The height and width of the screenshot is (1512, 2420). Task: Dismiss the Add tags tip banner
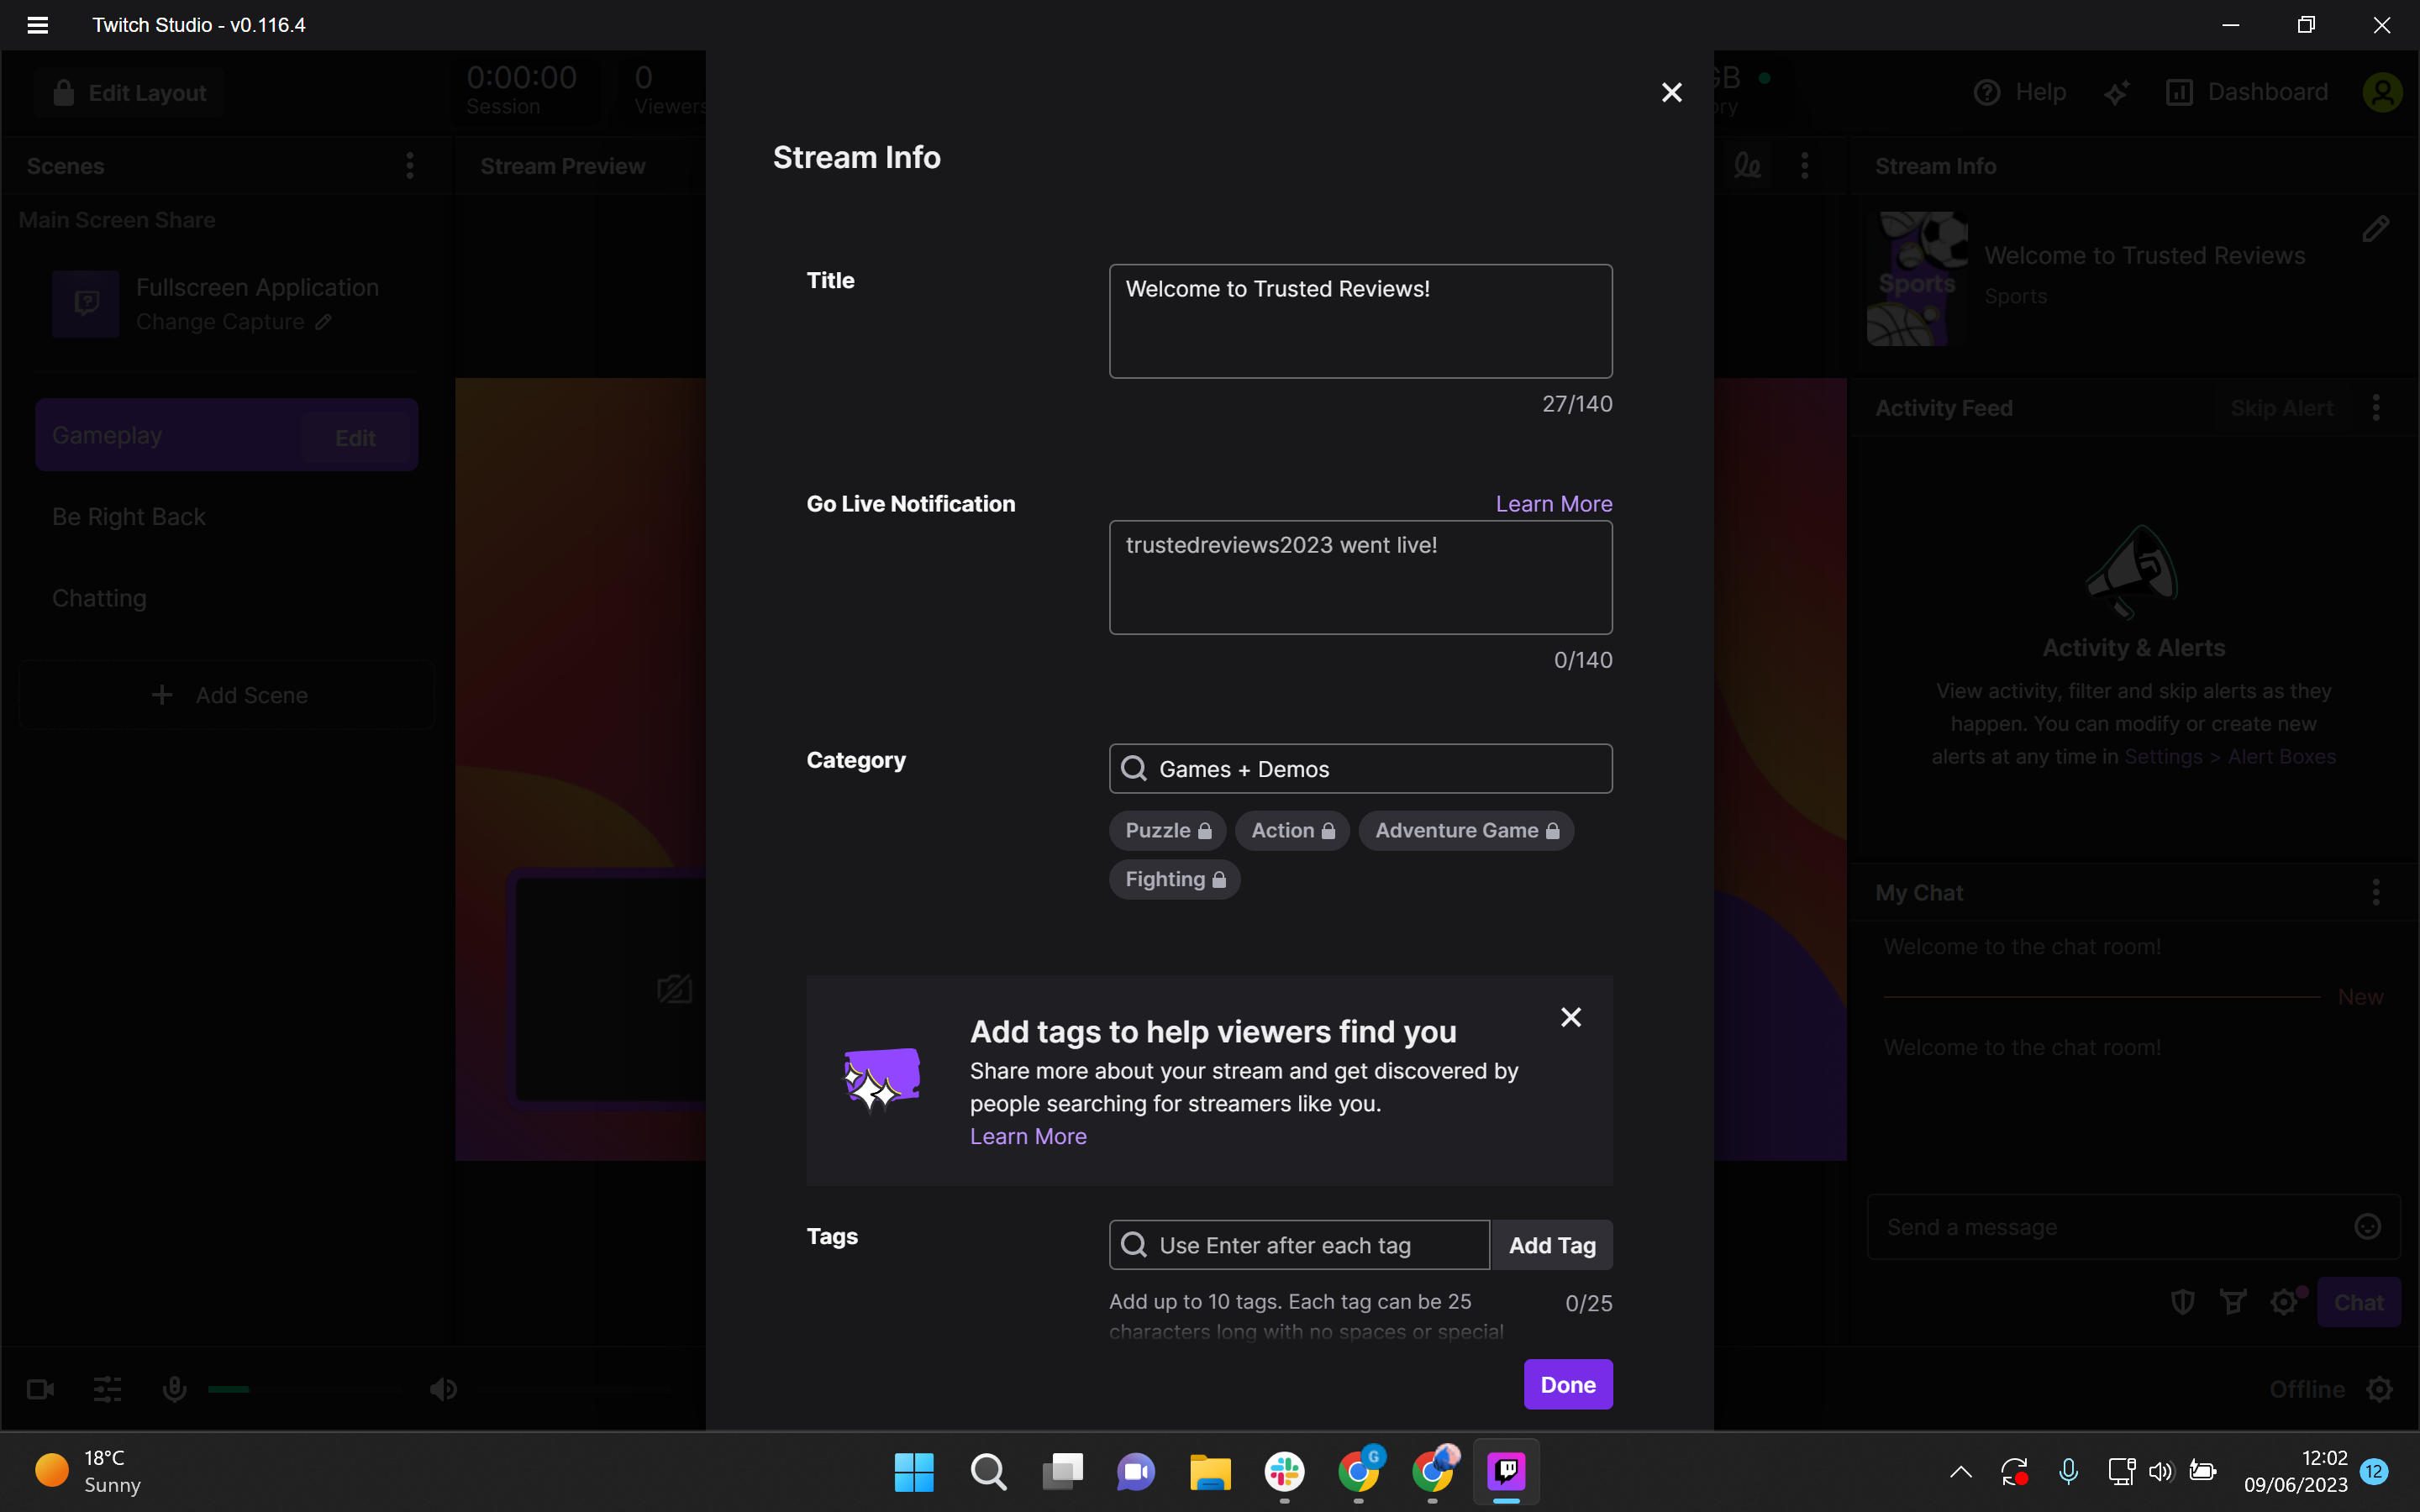coord(1571,1017)
